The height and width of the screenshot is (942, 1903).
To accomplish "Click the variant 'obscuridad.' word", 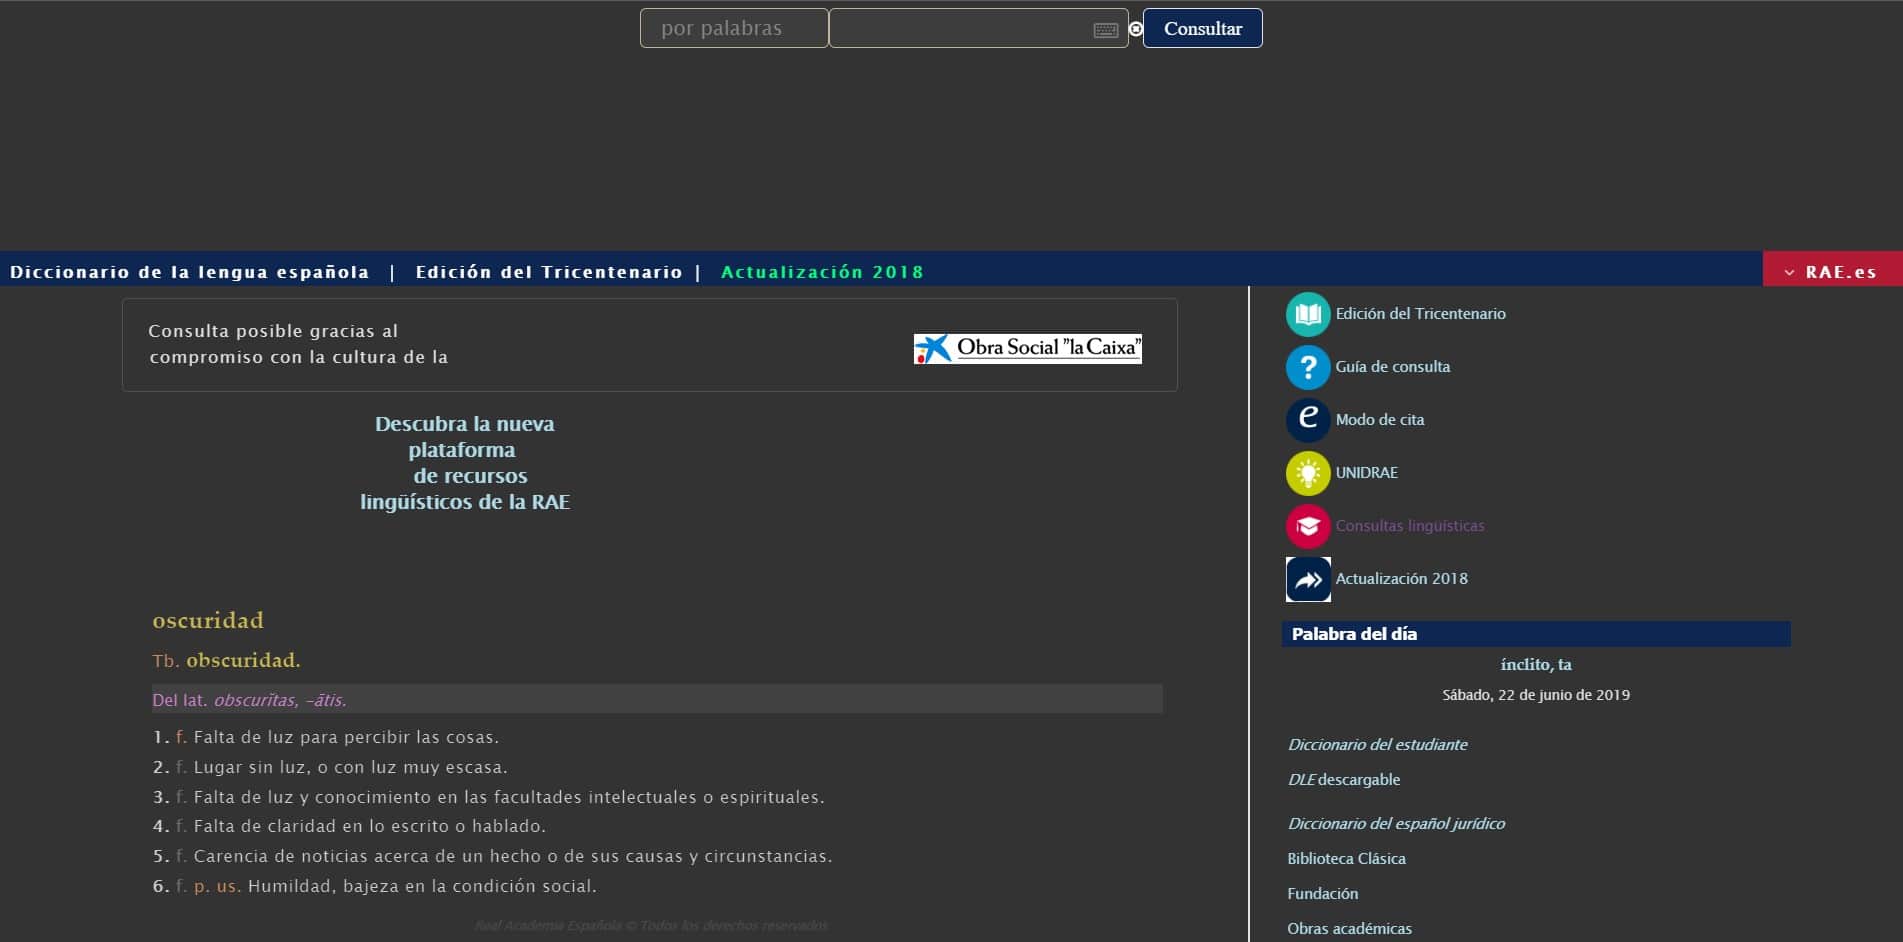I will 243,660.
